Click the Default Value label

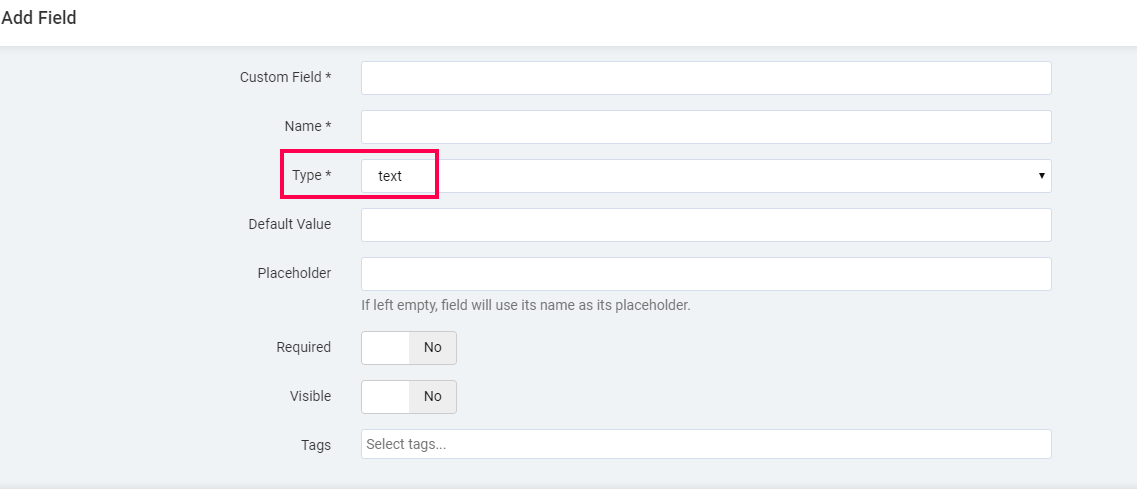coord(289,224)
